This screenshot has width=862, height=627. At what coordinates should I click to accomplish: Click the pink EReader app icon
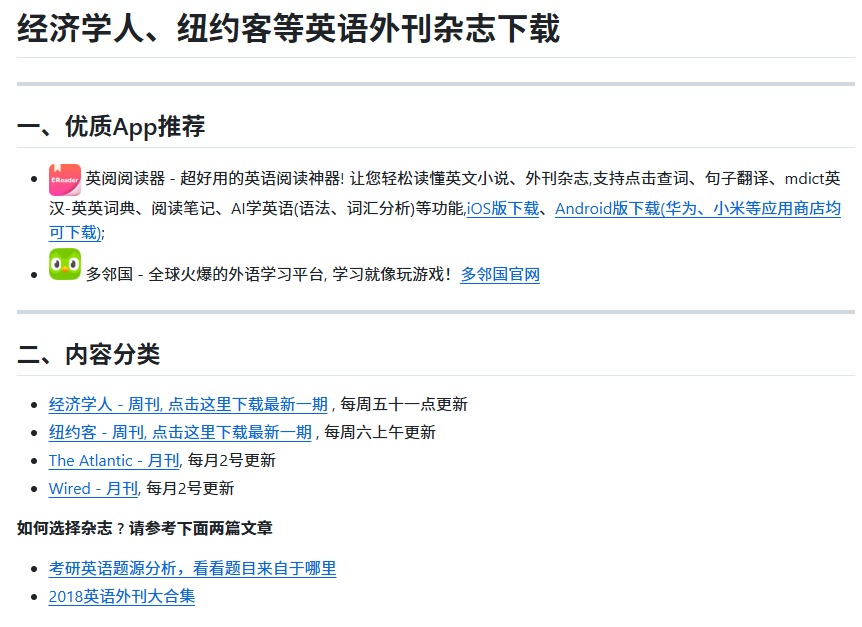(65, 180)
